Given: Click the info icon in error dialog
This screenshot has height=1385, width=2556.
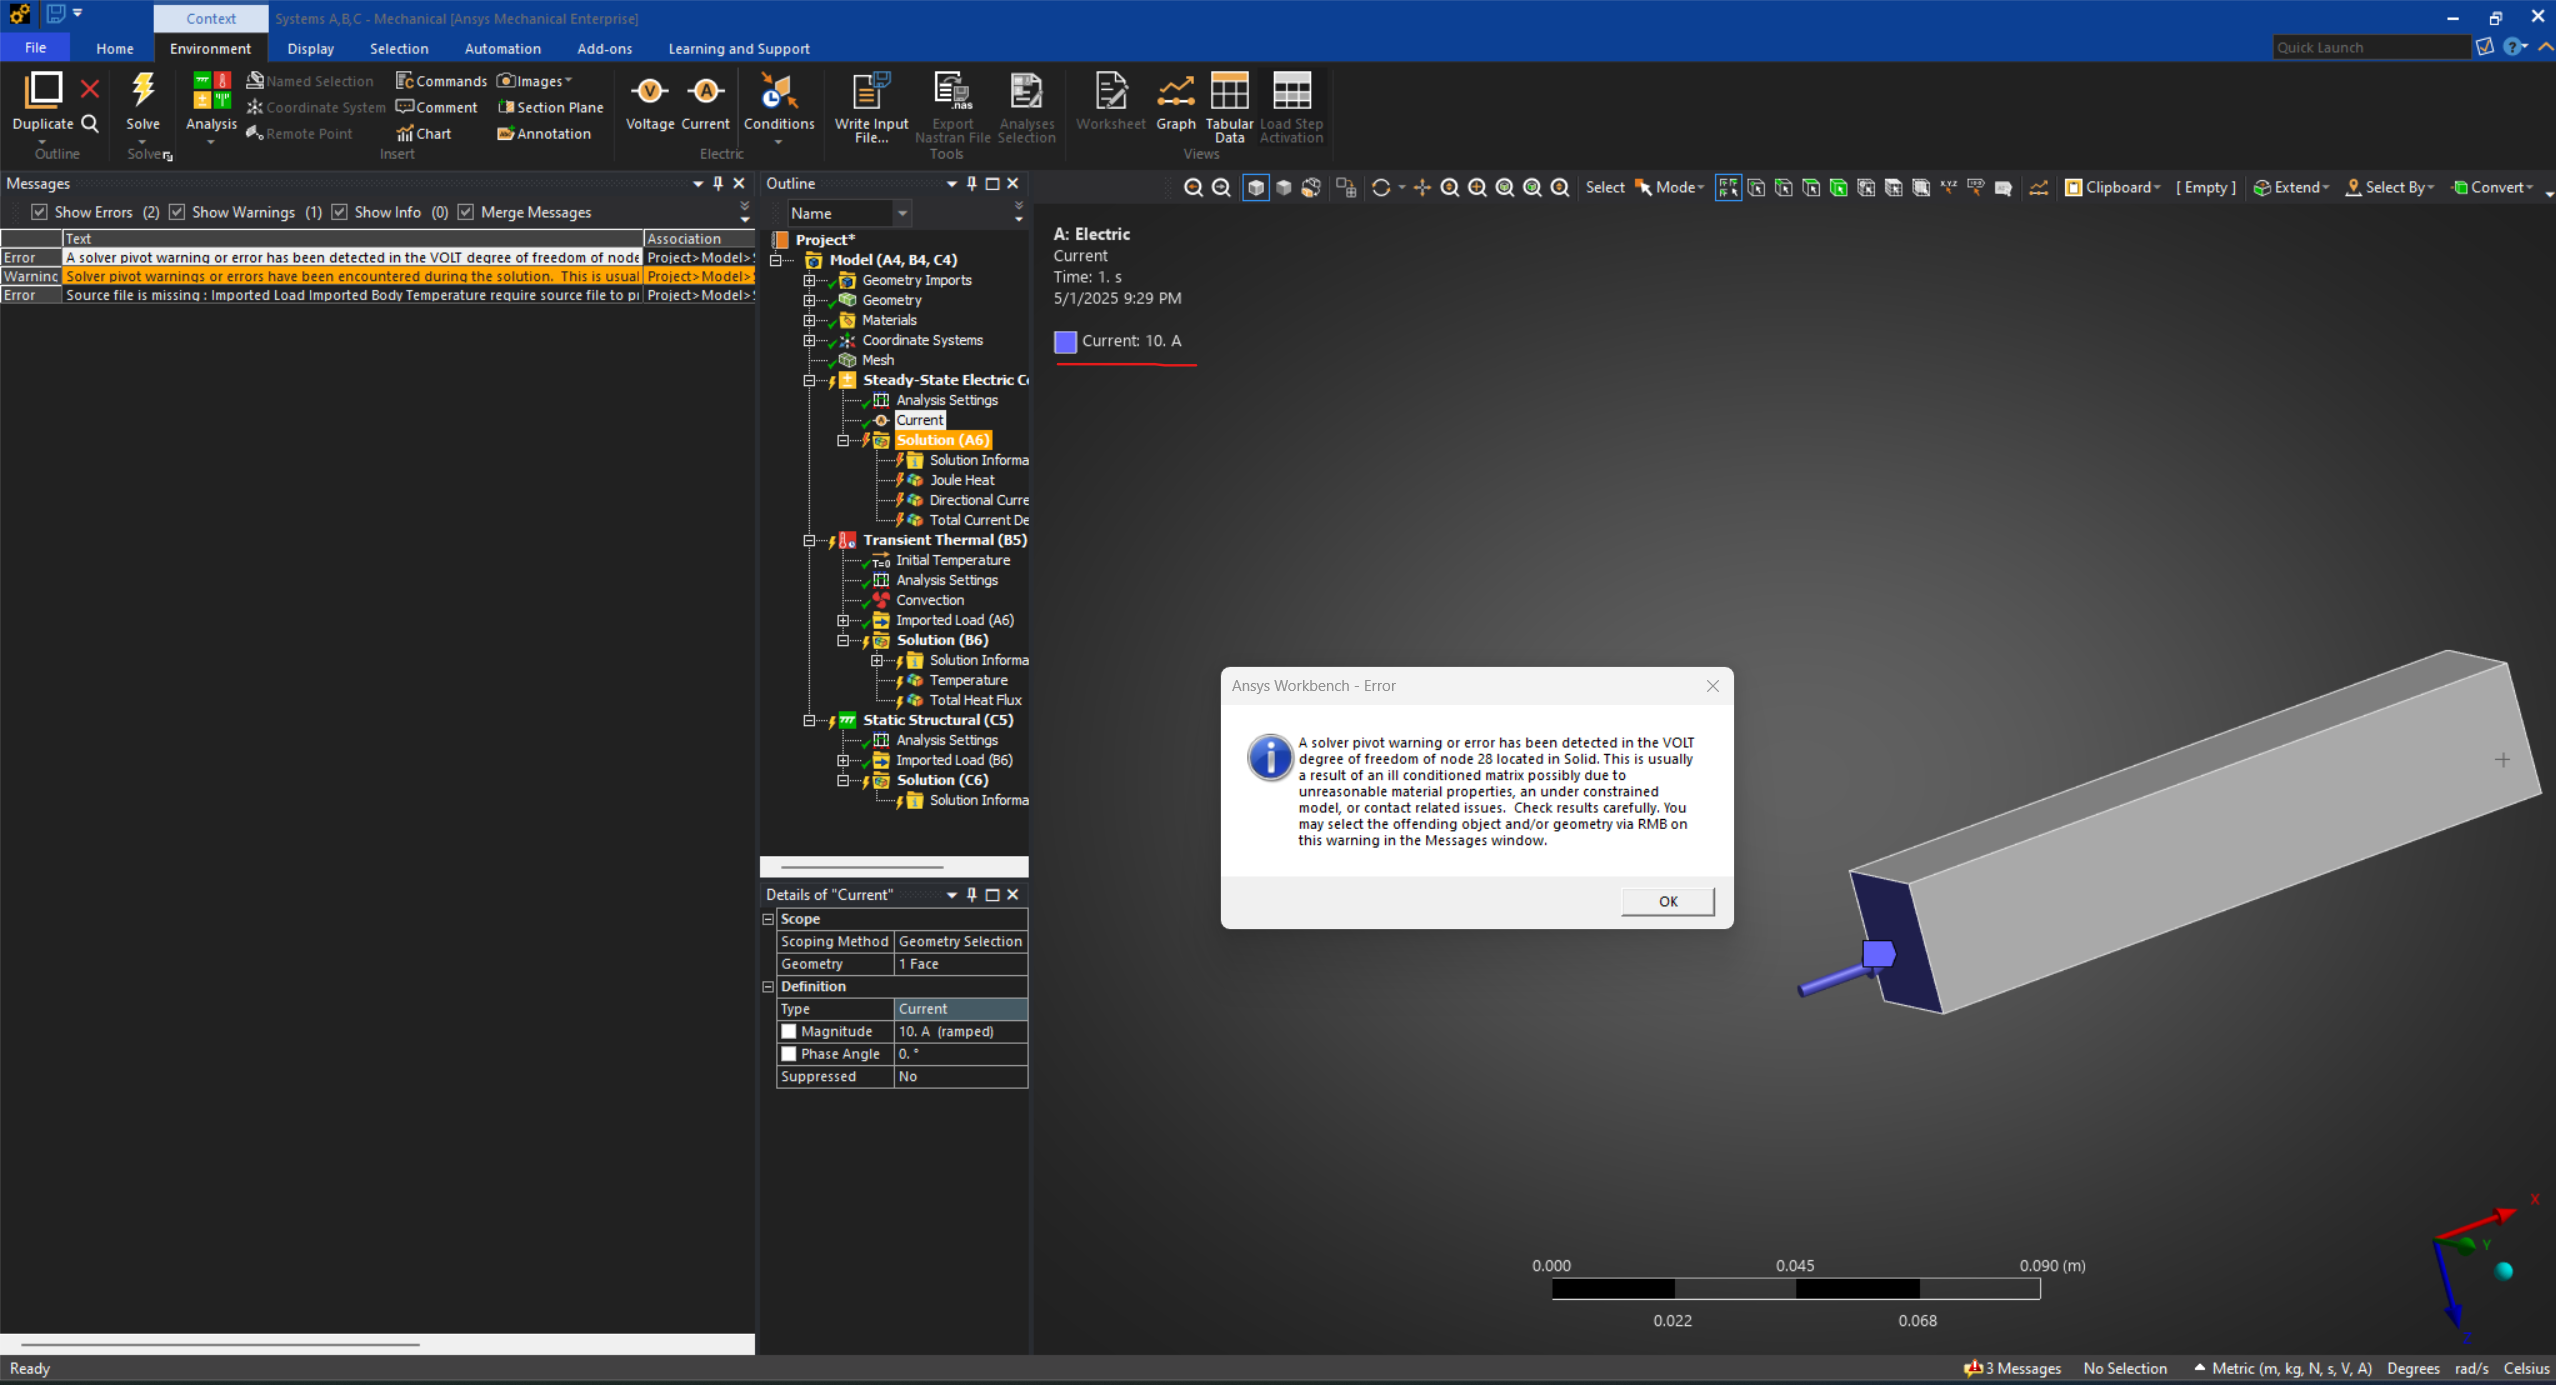Looking at the screenshot, I should [x=1270, y=757].
